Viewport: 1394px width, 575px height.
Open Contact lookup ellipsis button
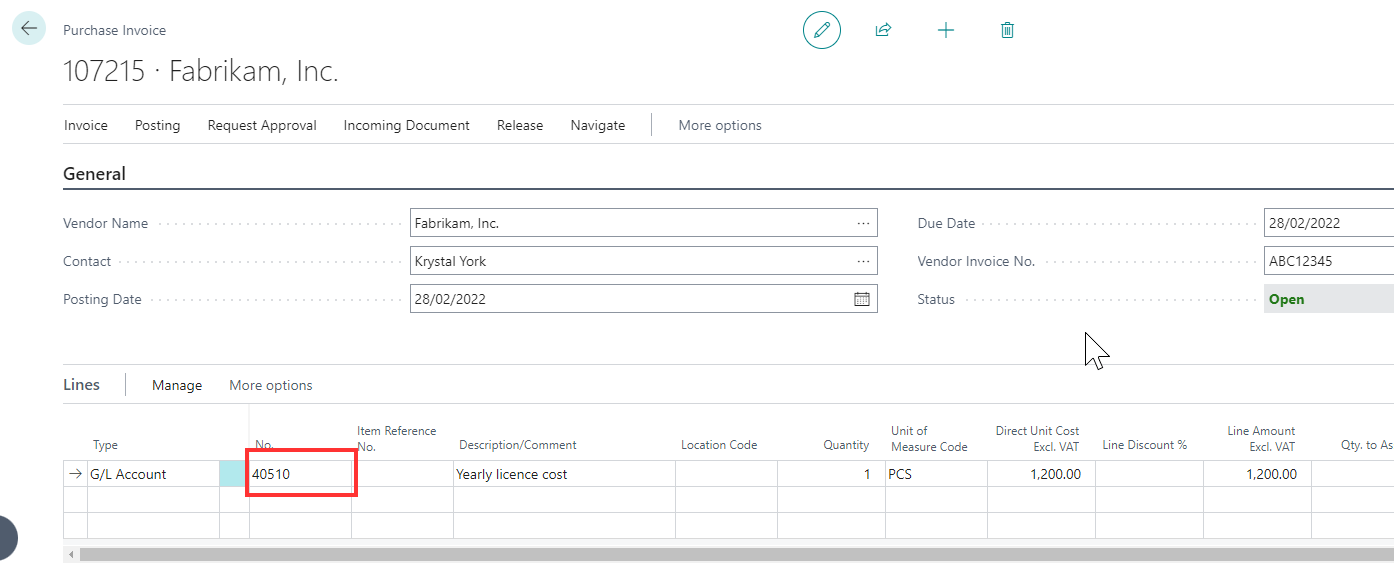click(863, 261)
